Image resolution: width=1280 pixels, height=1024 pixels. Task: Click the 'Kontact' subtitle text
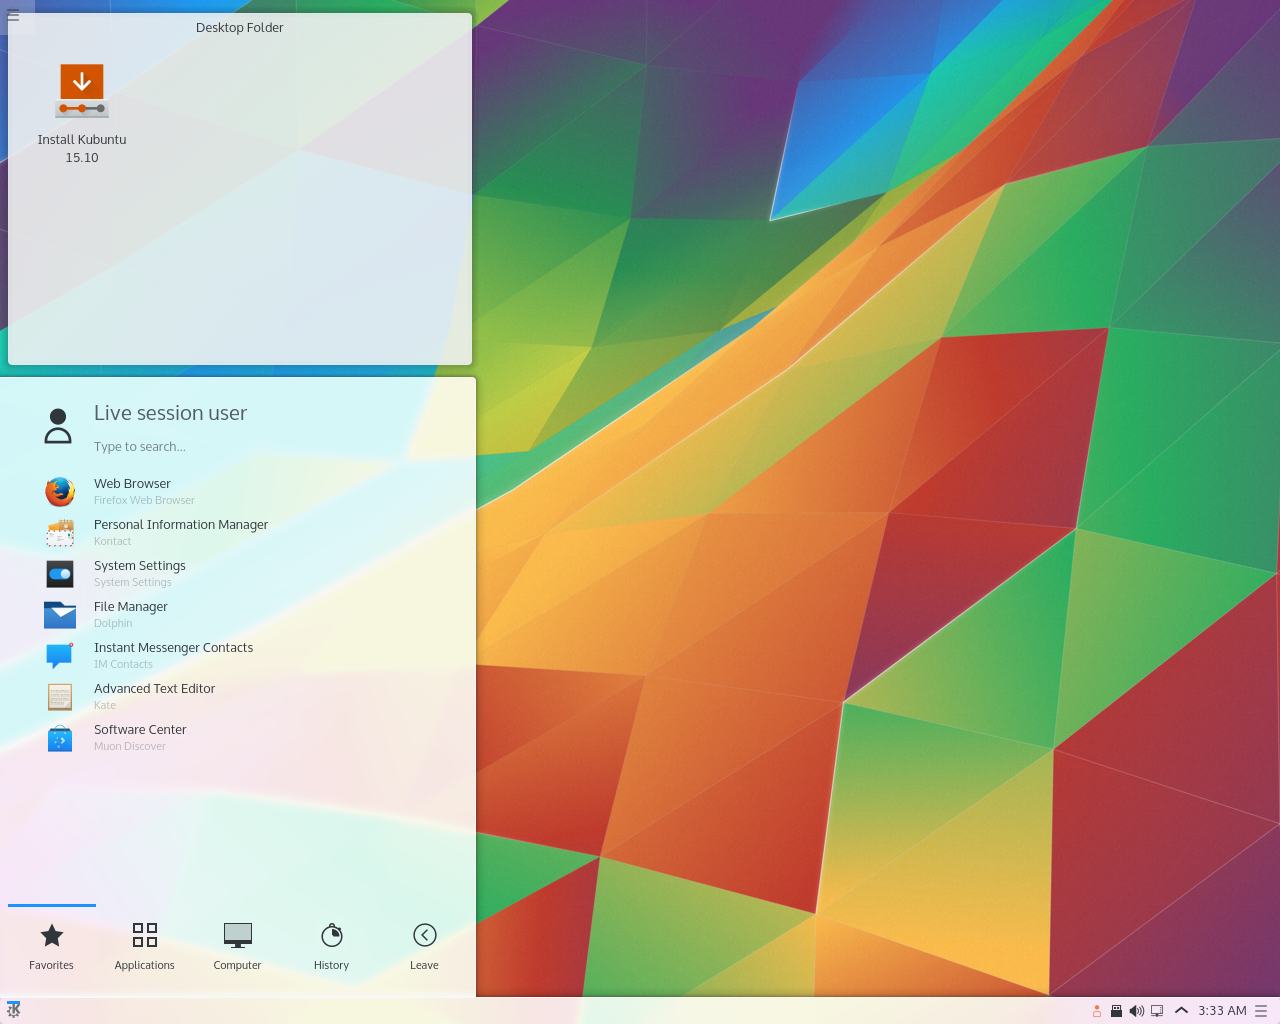click(112, 541)
